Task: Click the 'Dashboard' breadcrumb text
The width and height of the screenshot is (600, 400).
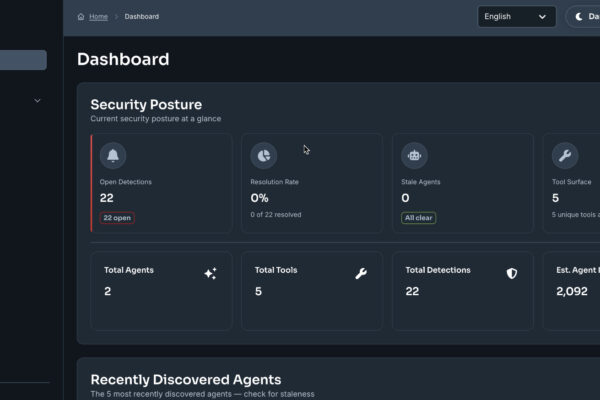Action: [142, 16]
